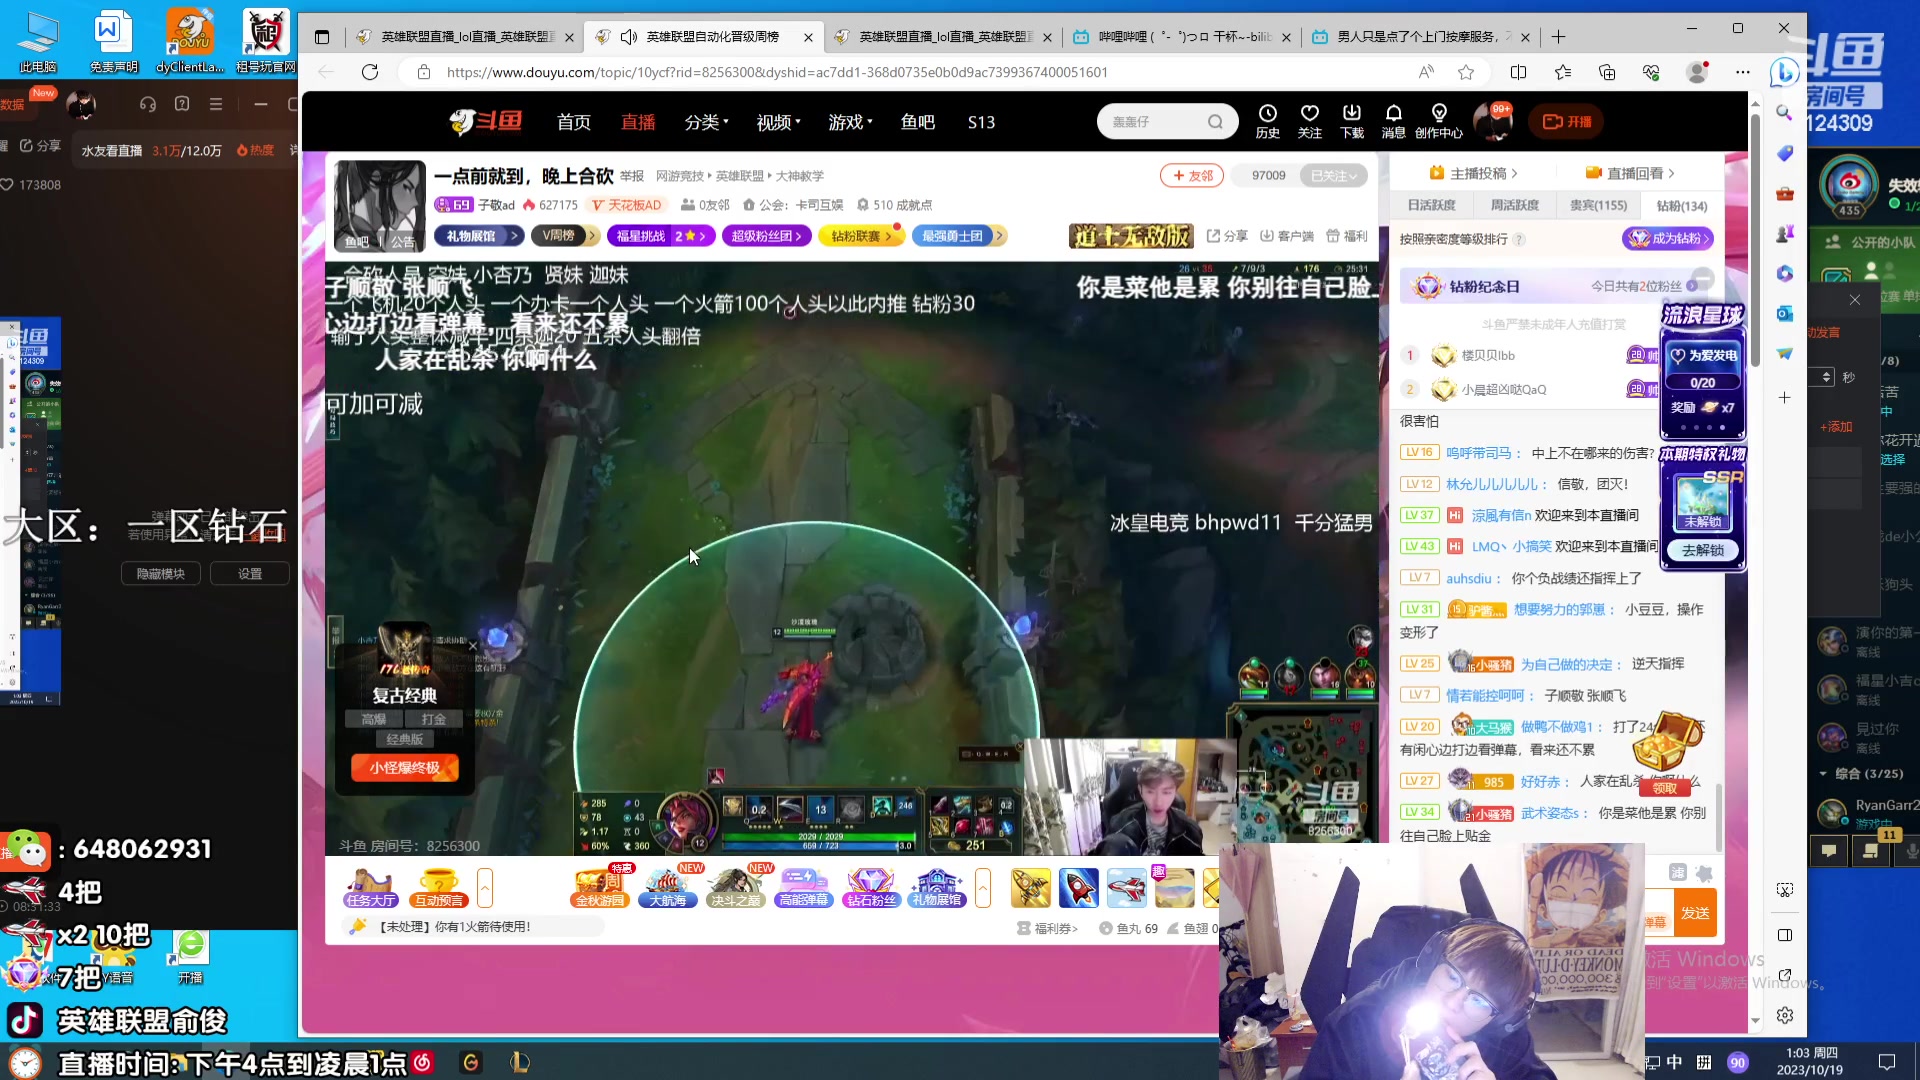The width and height of the screenshot is (1920, 1080).
Task: Go to the 鱼吧 navigation item
Action: tap(917, 122)
